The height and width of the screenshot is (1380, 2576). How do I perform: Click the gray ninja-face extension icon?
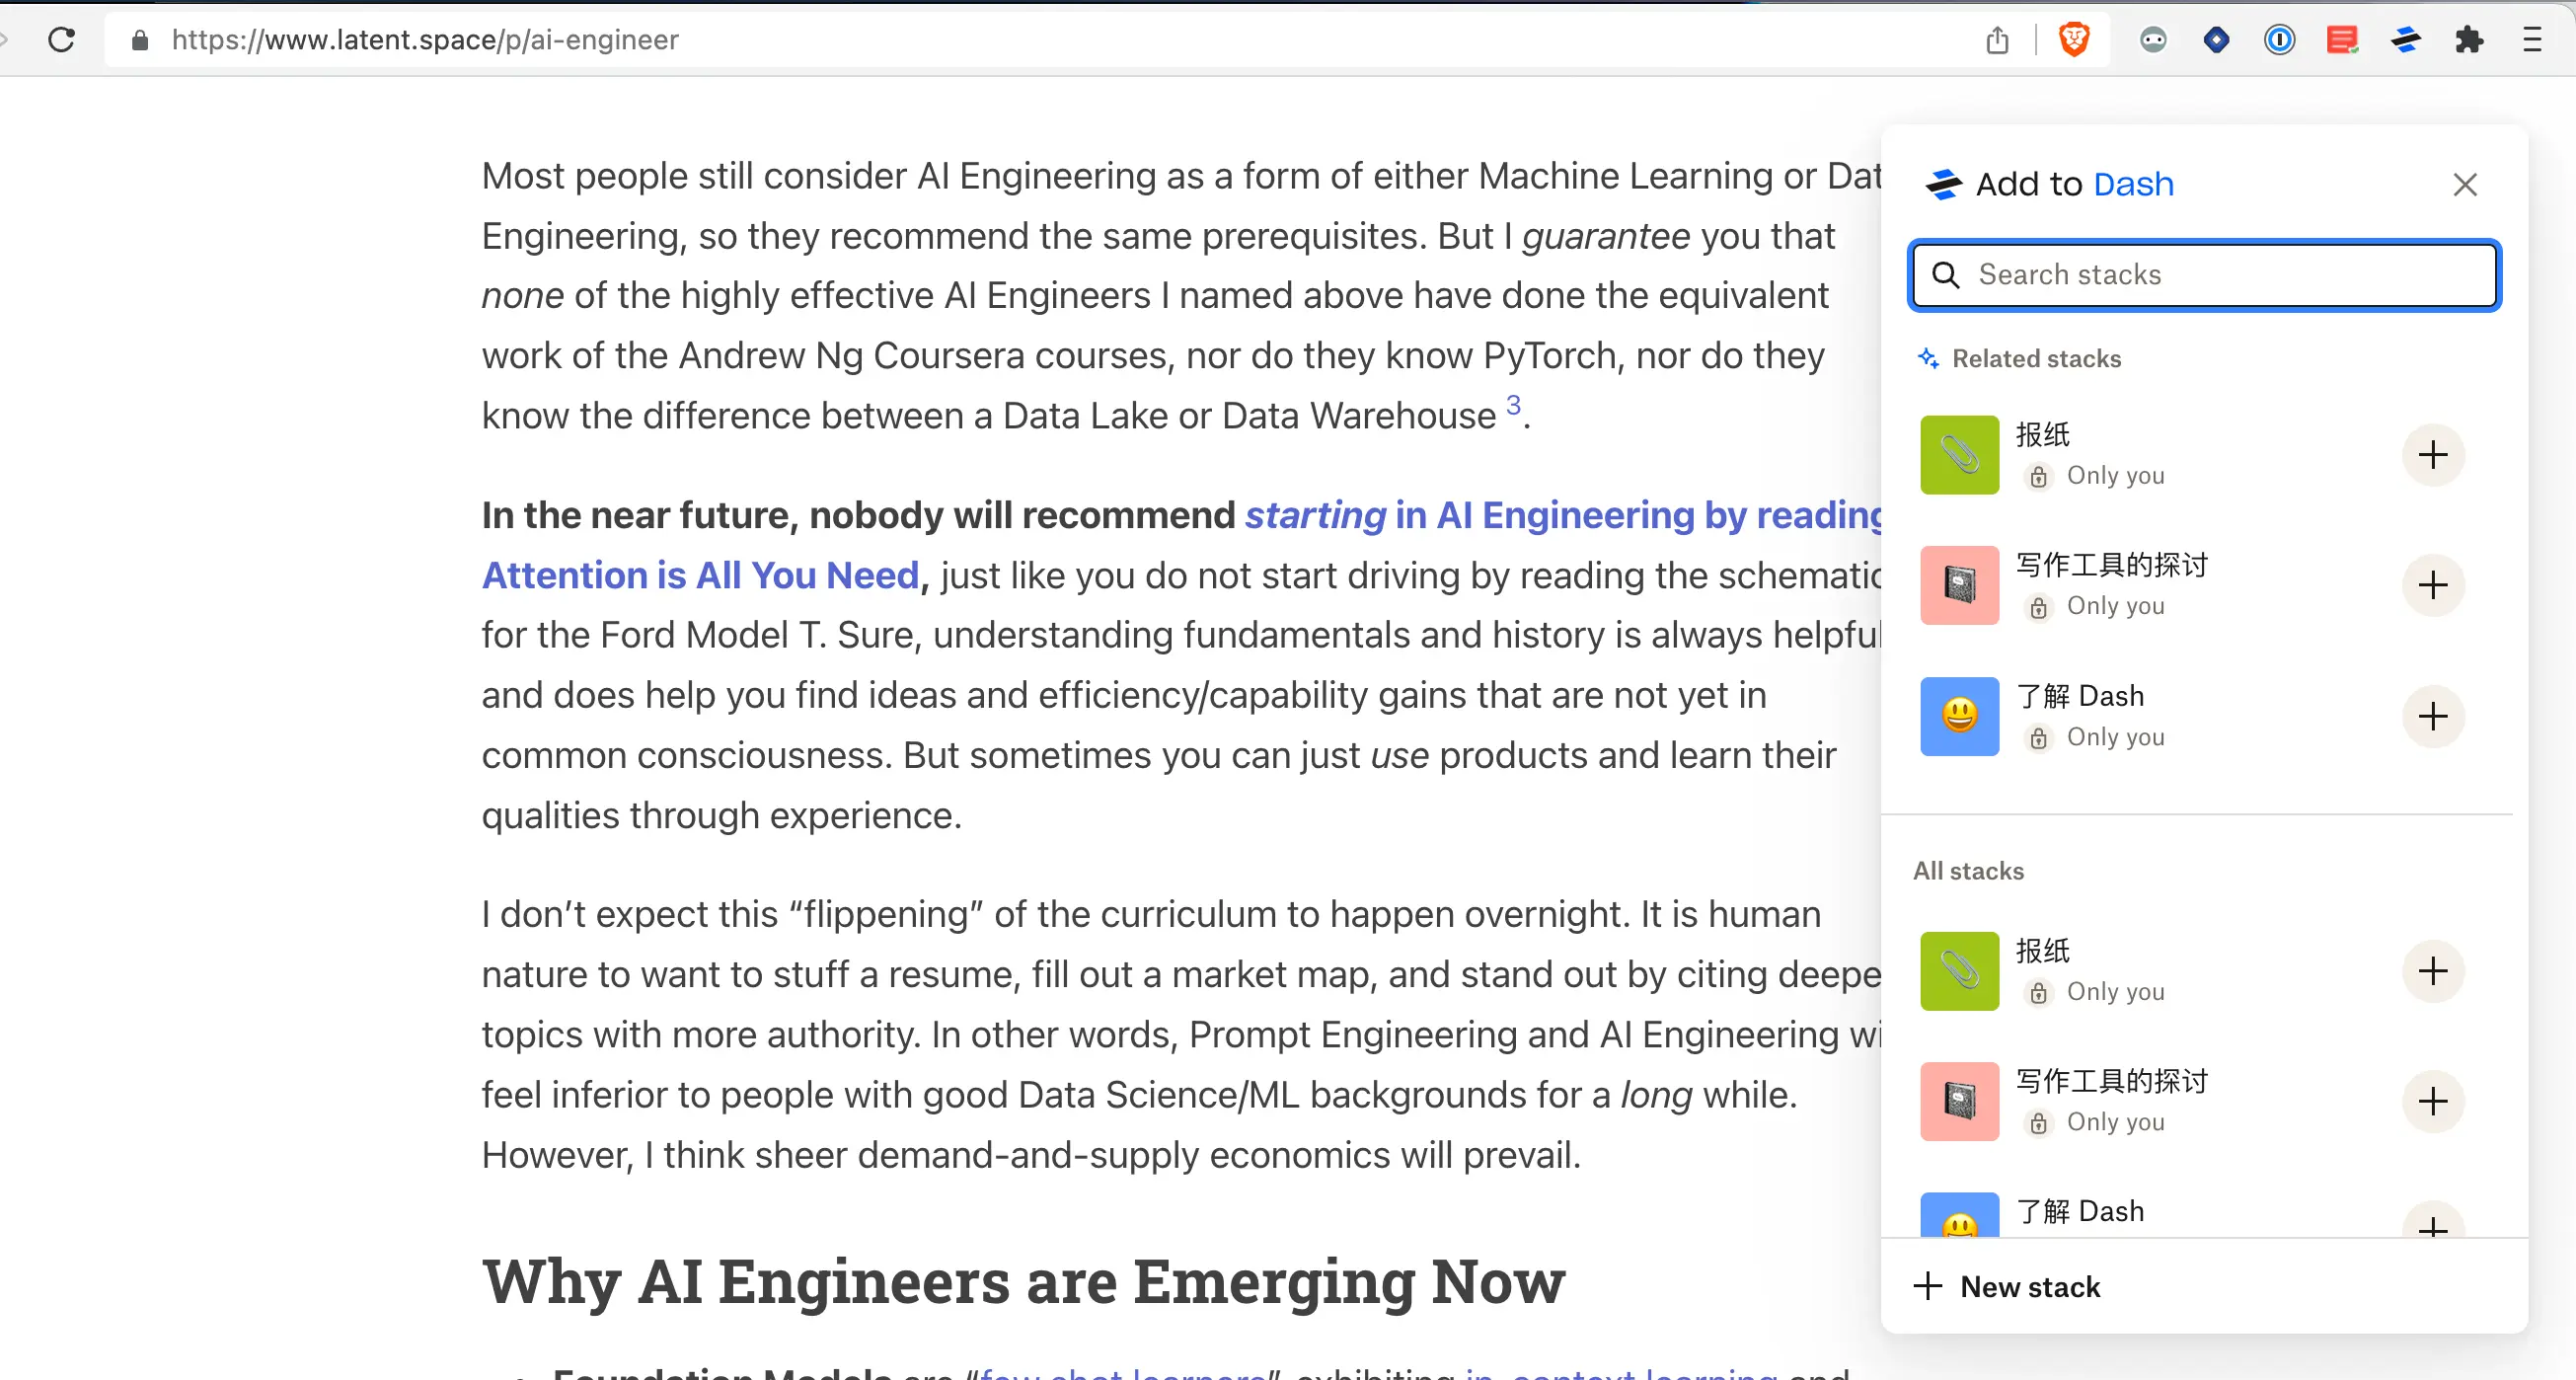click(2153, 40)
